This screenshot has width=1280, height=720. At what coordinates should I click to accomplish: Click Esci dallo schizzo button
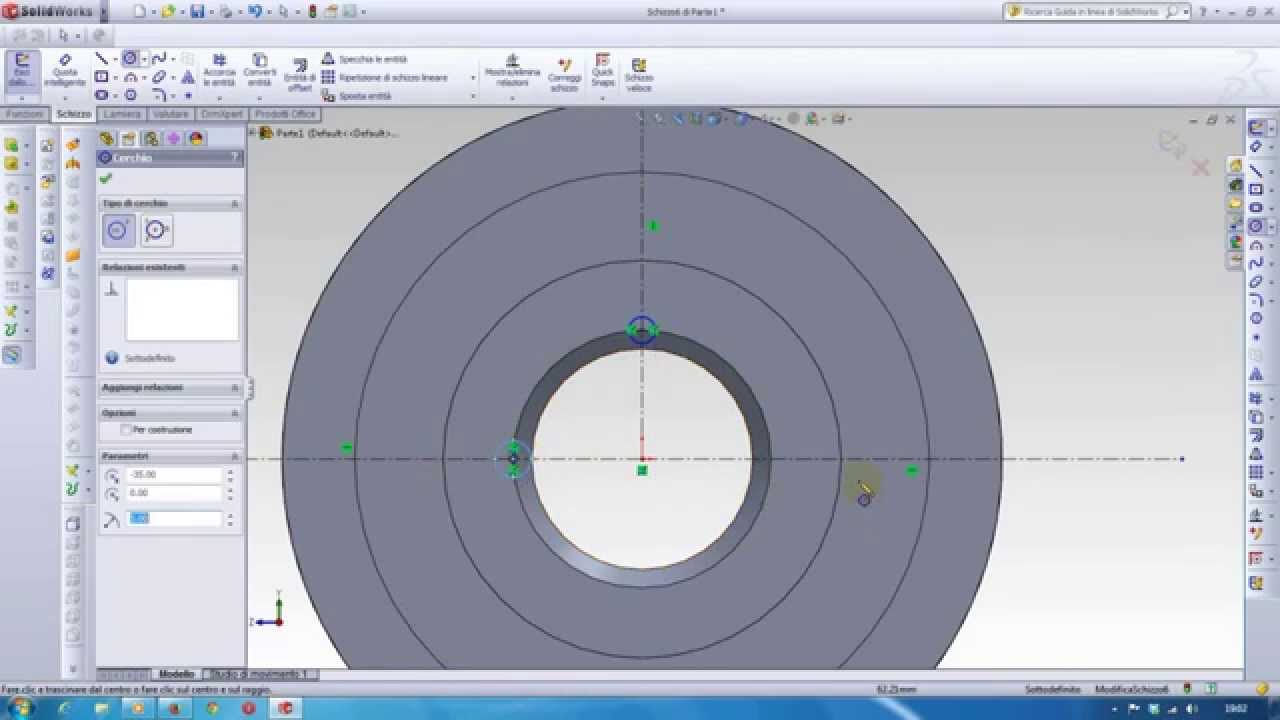[22, 71]
